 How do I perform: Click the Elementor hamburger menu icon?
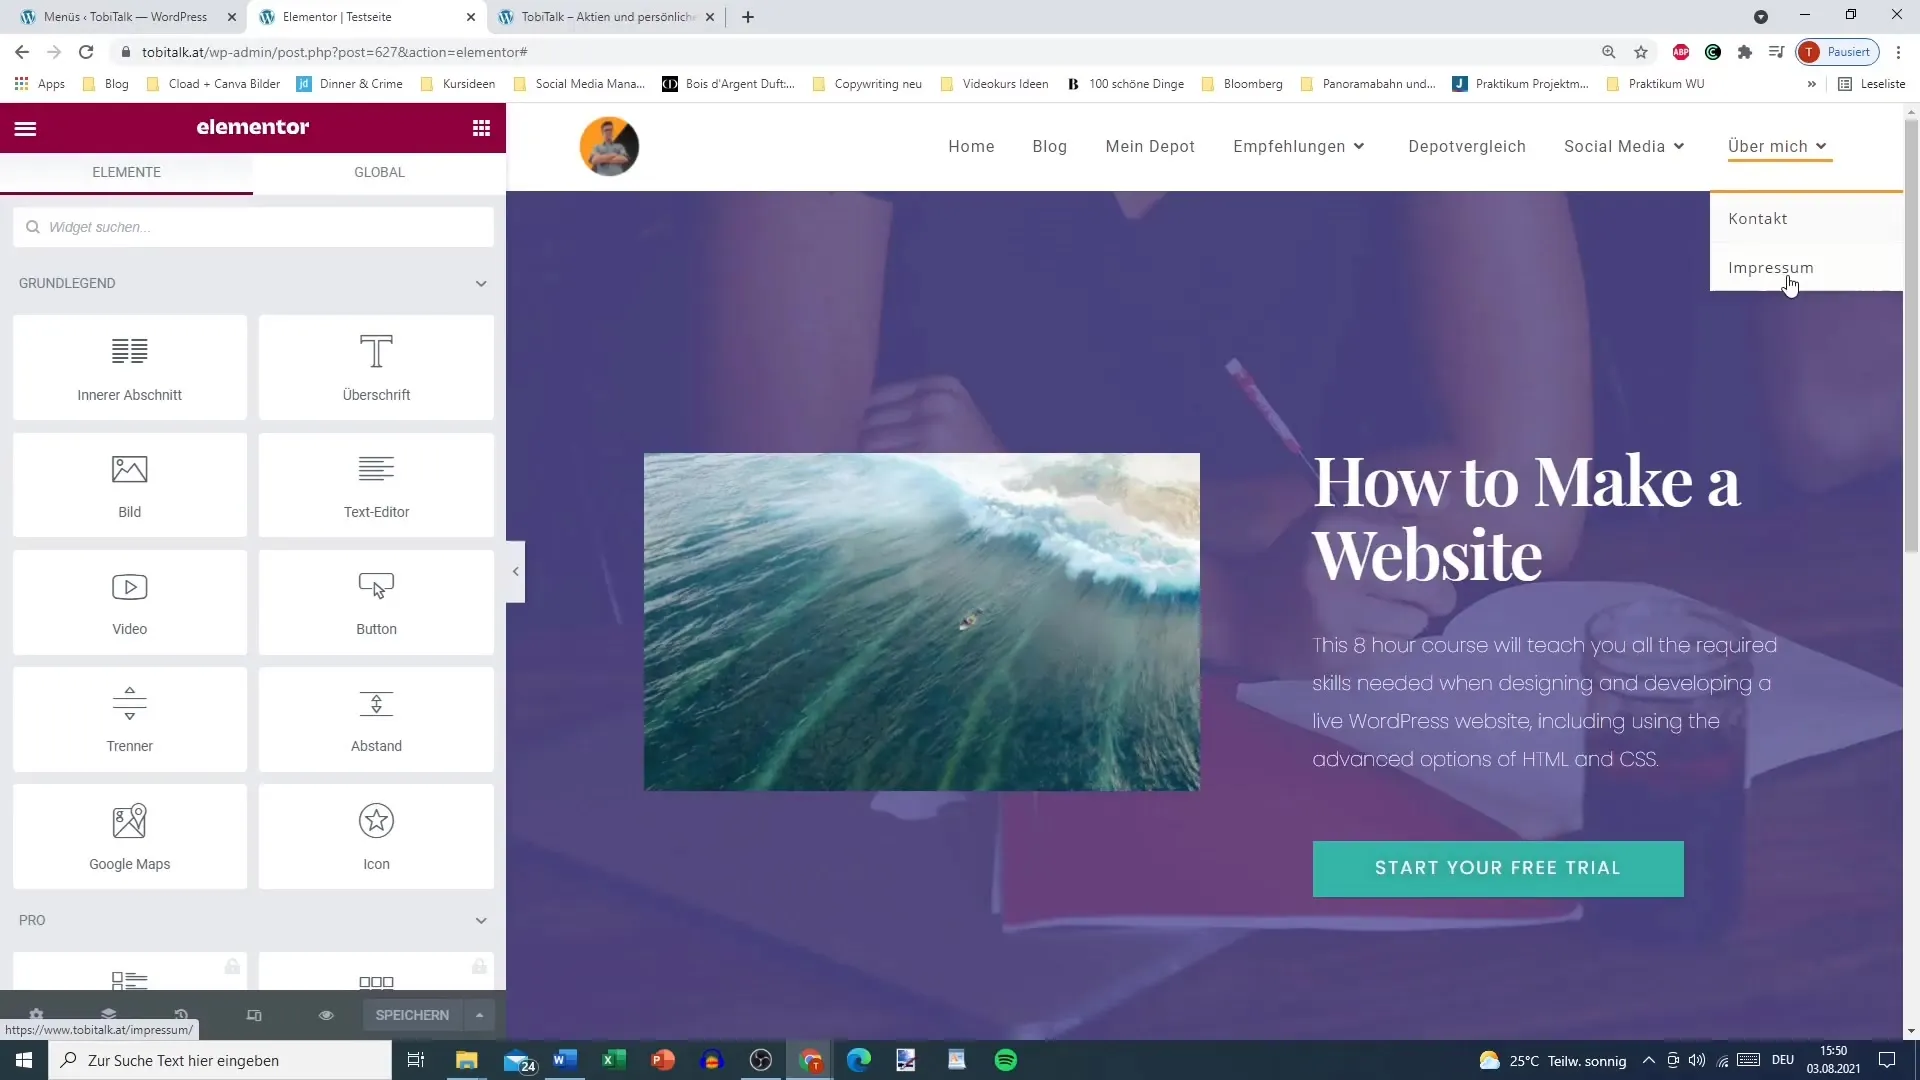[x=24, y=127]
